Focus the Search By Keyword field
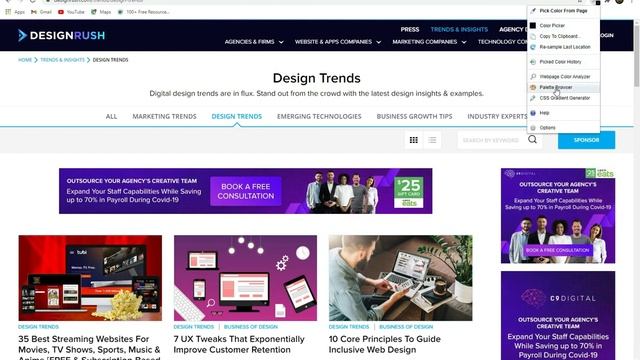The image size is (640, 360). [x=491, y=140]
